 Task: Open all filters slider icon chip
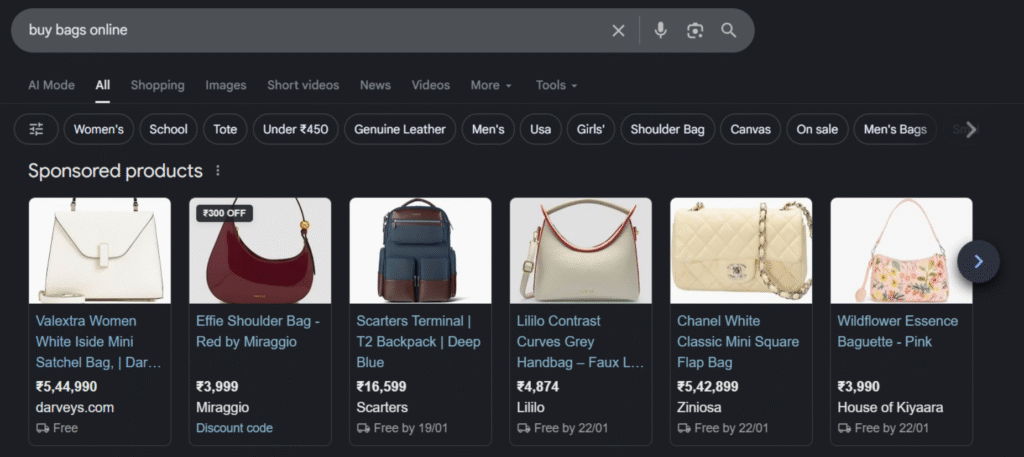click(x=37, y=129)
